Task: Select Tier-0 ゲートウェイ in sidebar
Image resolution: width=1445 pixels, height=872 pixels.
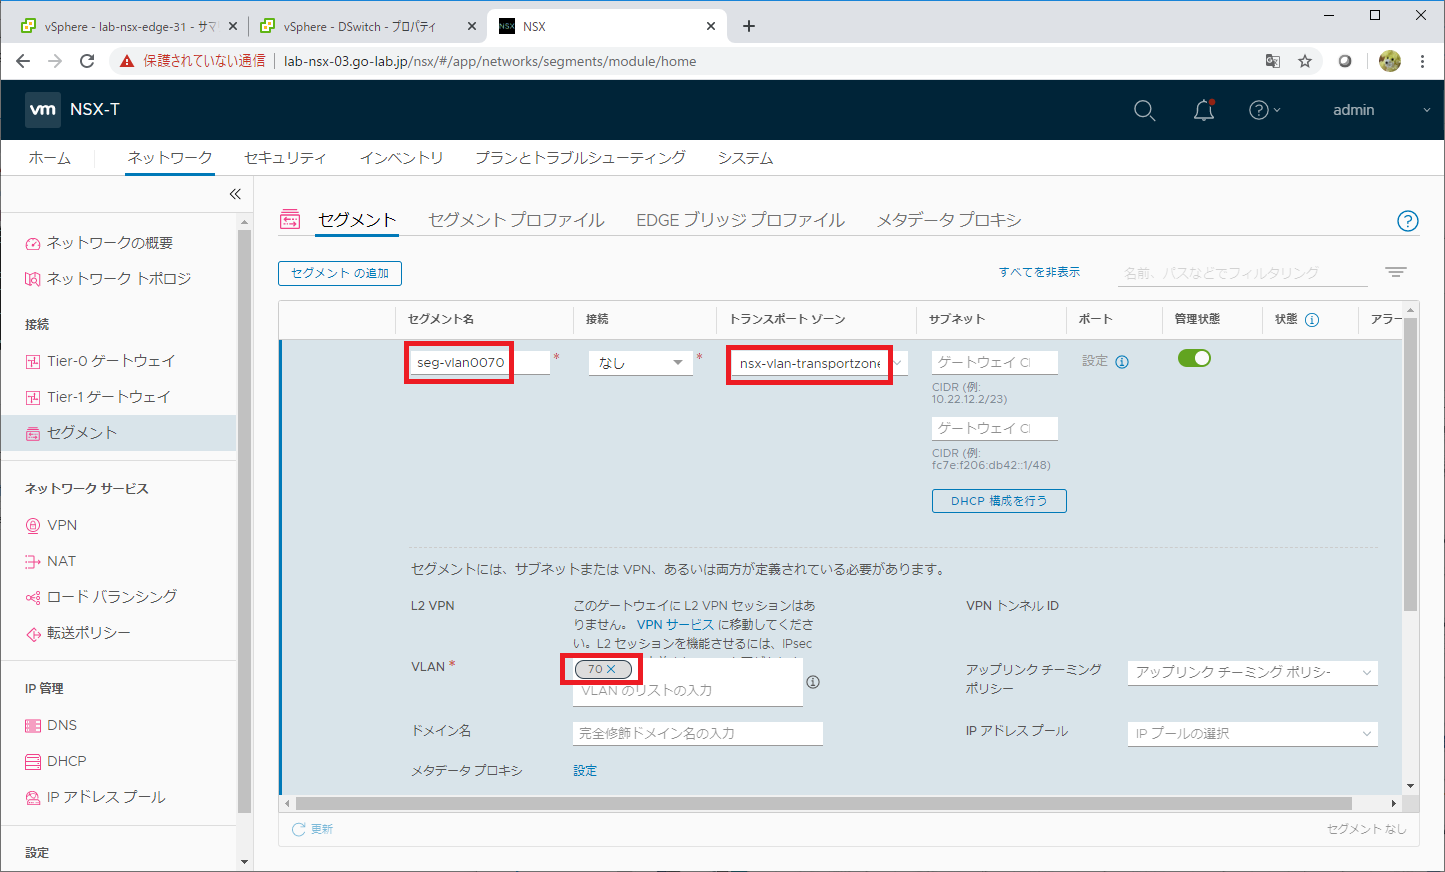Action: point(111,361)
